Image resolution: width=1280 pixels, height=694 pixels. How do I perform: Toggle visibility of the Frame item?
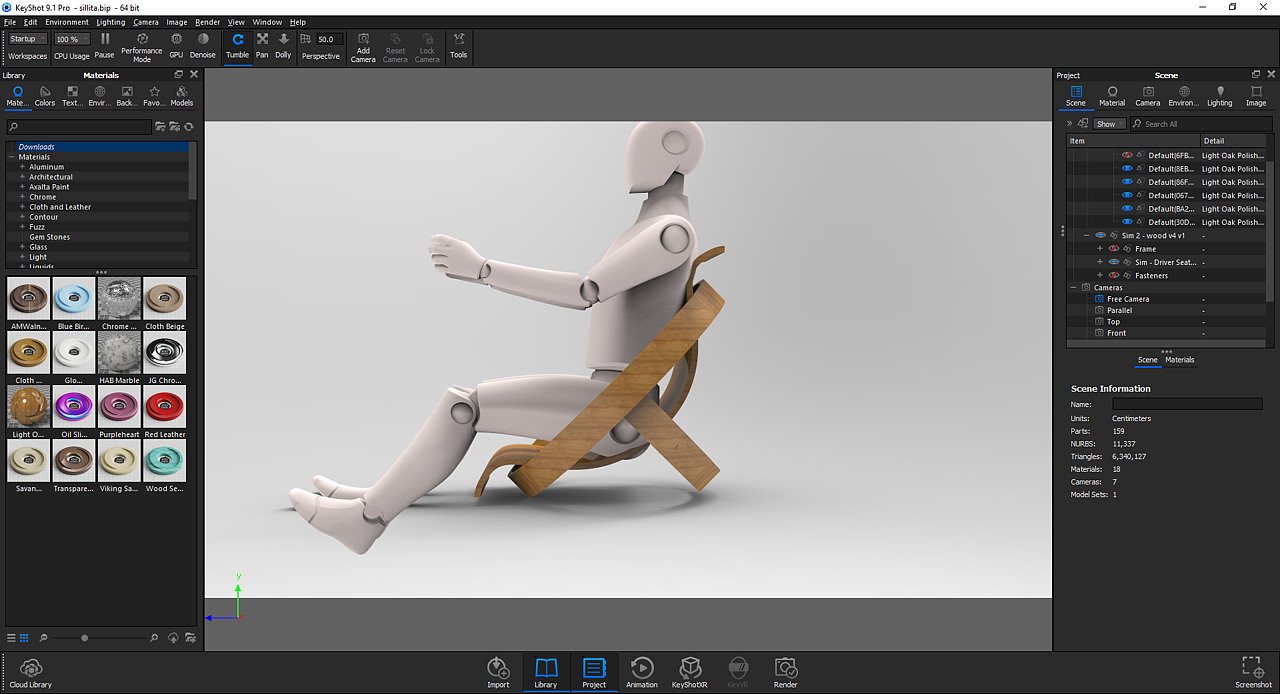[x=1114, y=249]
